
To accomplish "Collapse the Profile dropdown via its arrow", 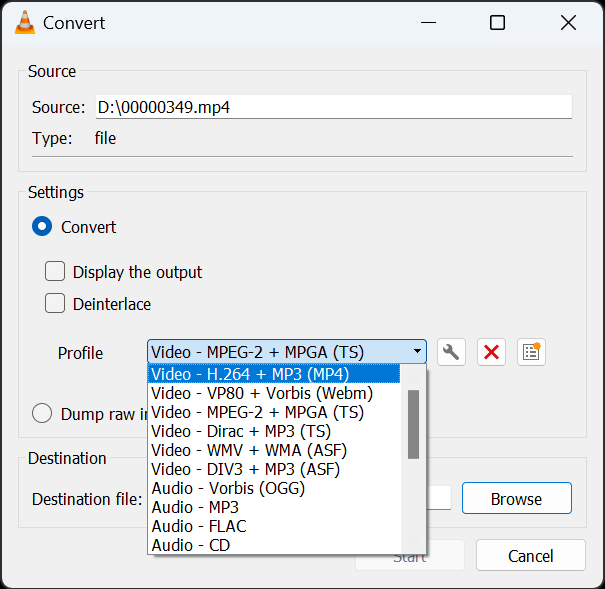I will pos(417,351).
